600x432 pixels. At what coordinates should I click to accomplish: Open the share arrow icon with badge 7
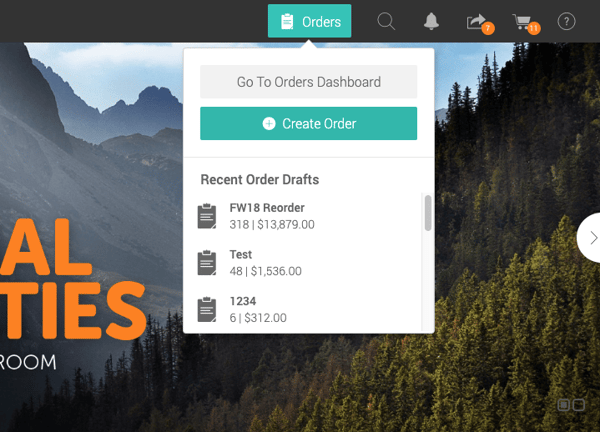476,21
